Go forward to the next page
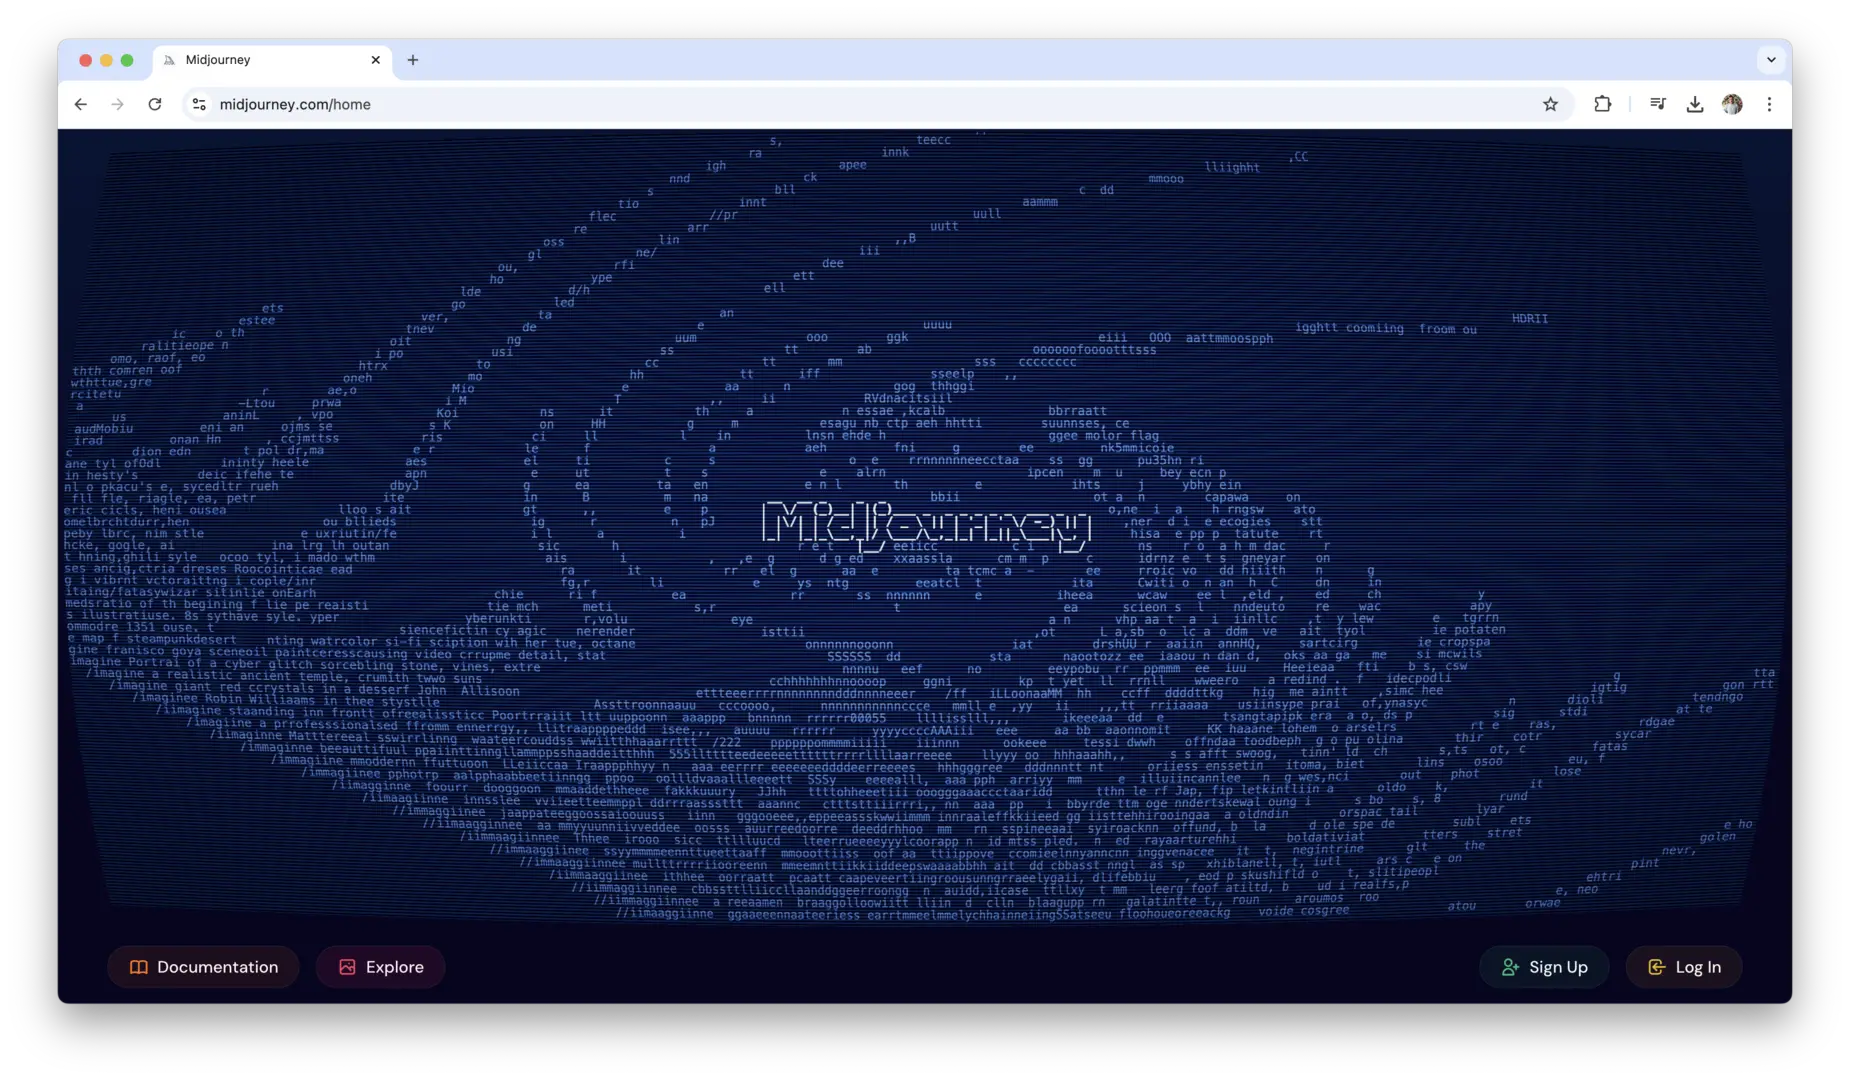The width and height of the screenshot is (1850, 1080). (x=118, y=104)
